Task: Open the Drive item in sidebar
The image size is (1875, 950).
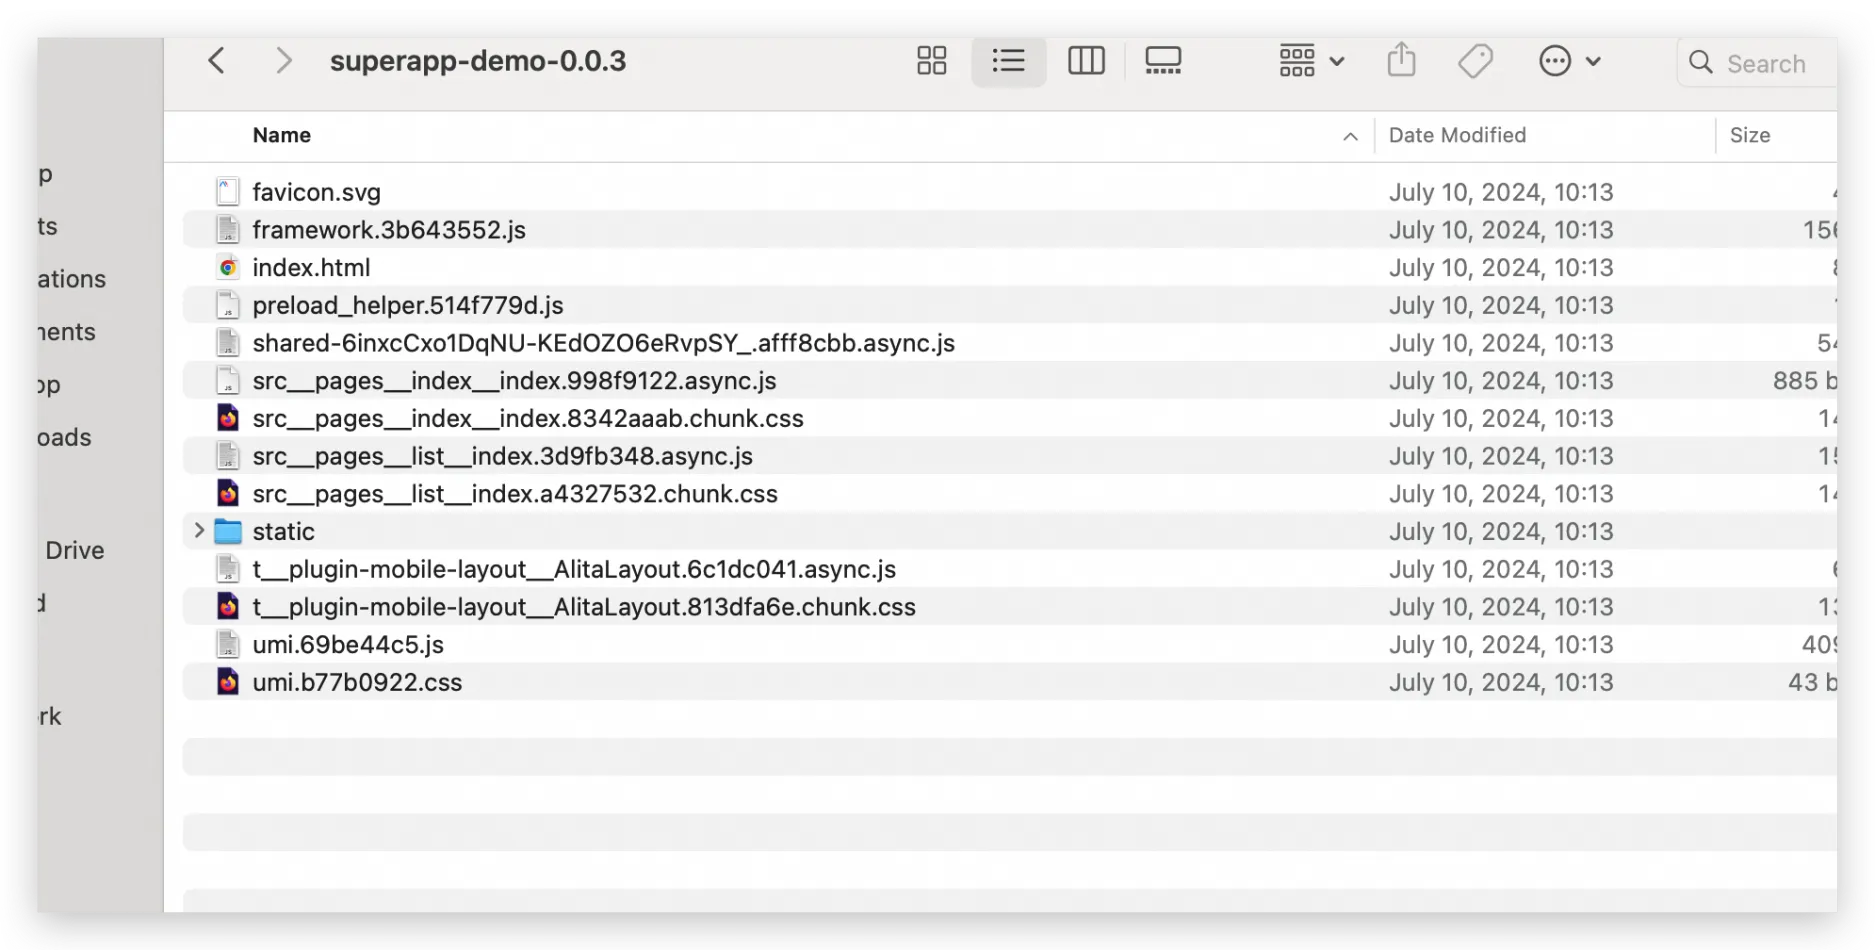Action: point(75,550)
